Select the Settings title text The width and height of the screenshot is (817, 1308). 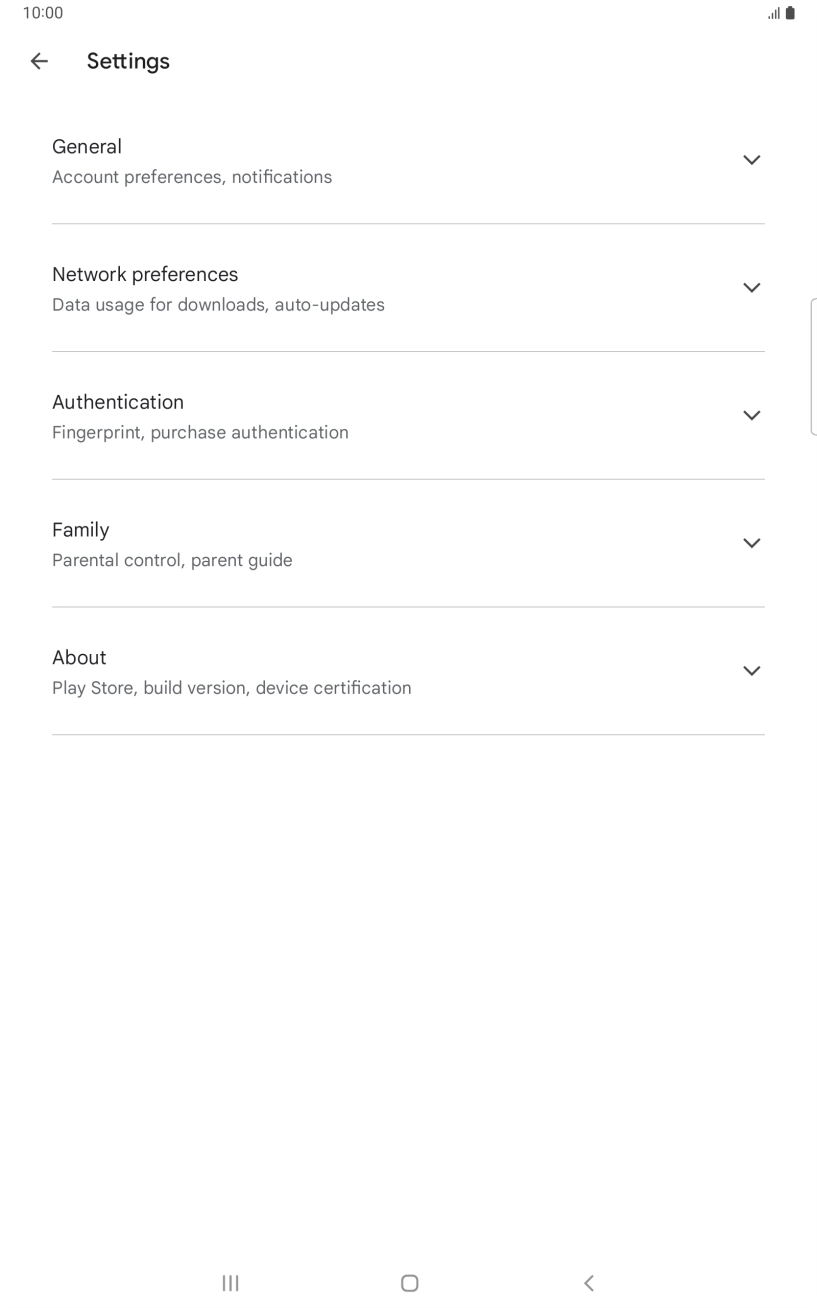(128, 61)
